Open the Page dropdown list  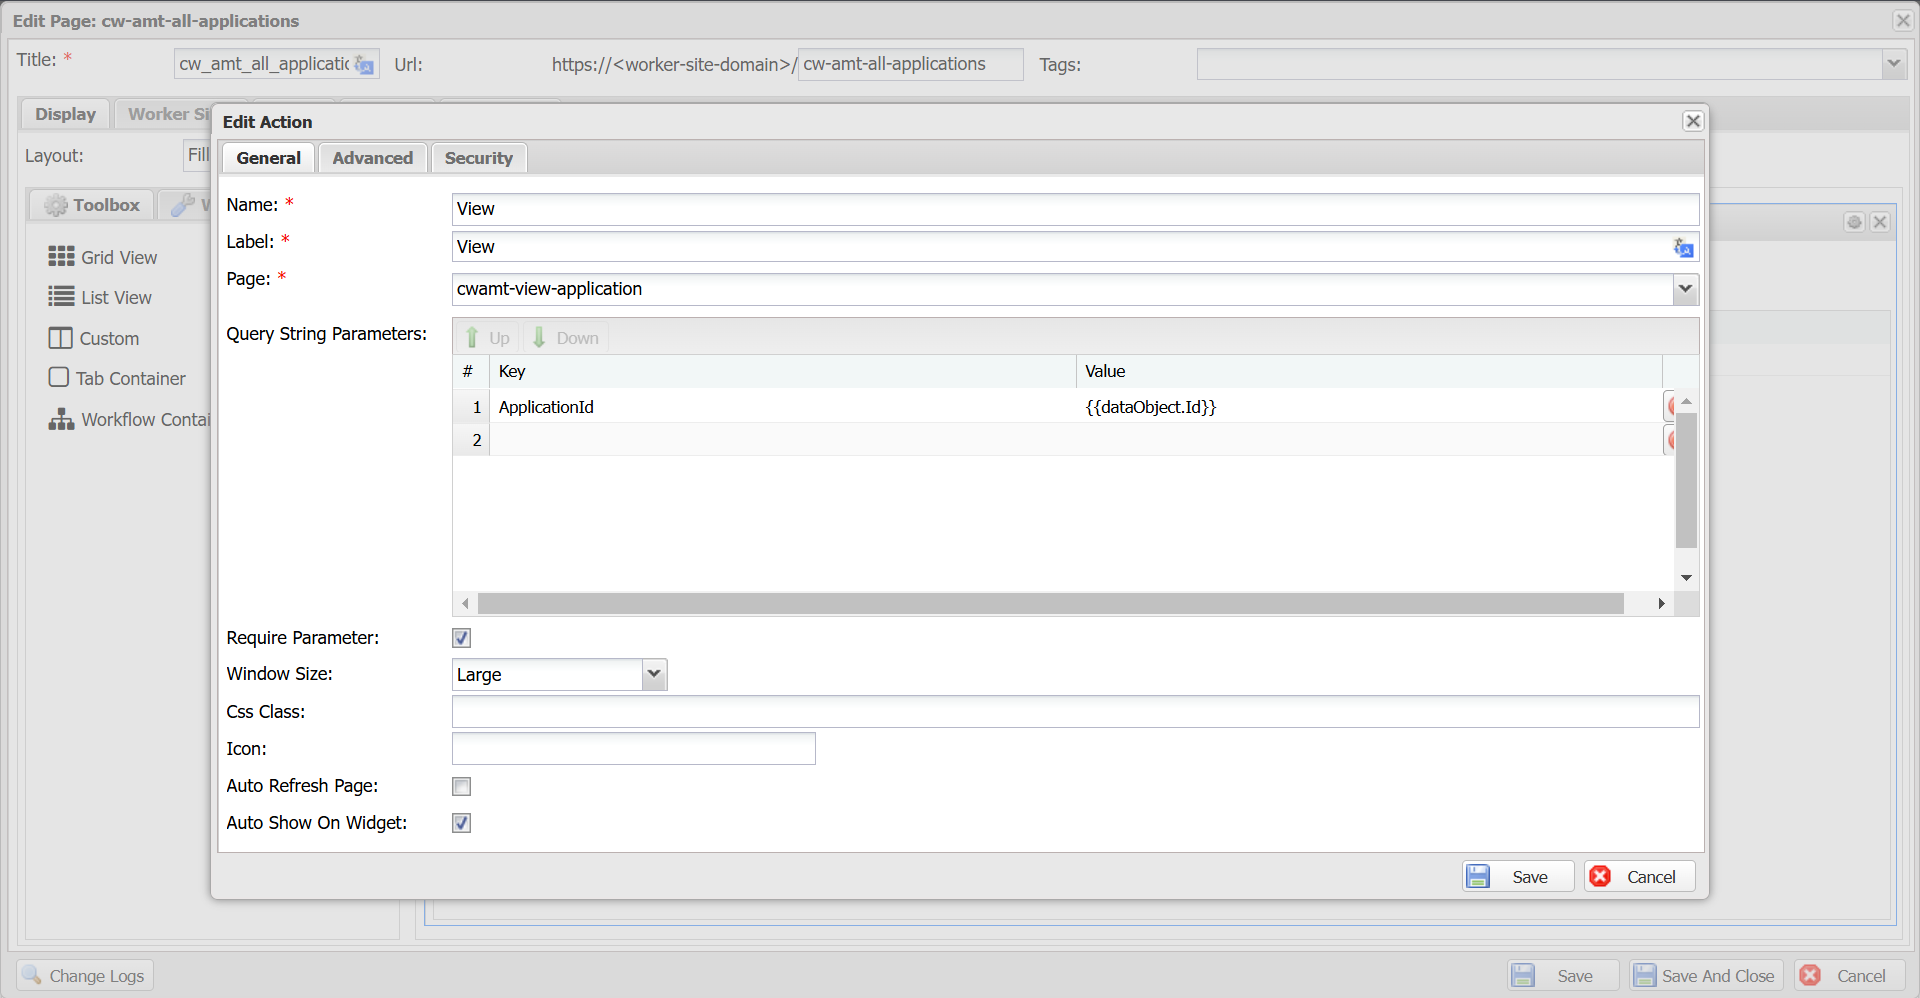click(x=1685, y=289)
